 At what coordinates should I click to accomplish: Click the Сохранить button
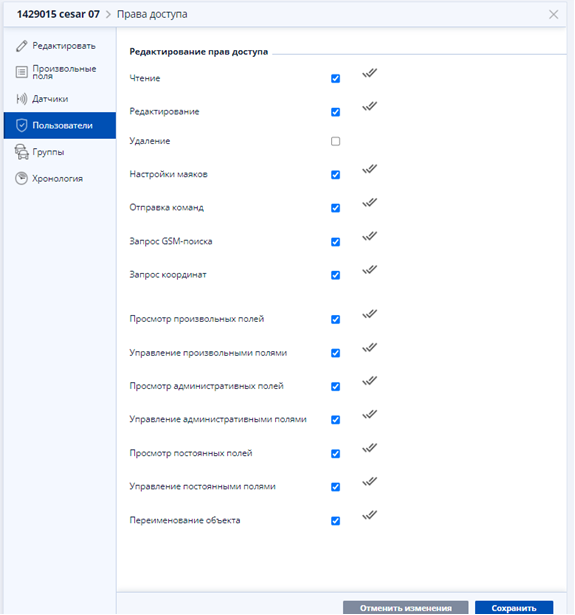514,608
